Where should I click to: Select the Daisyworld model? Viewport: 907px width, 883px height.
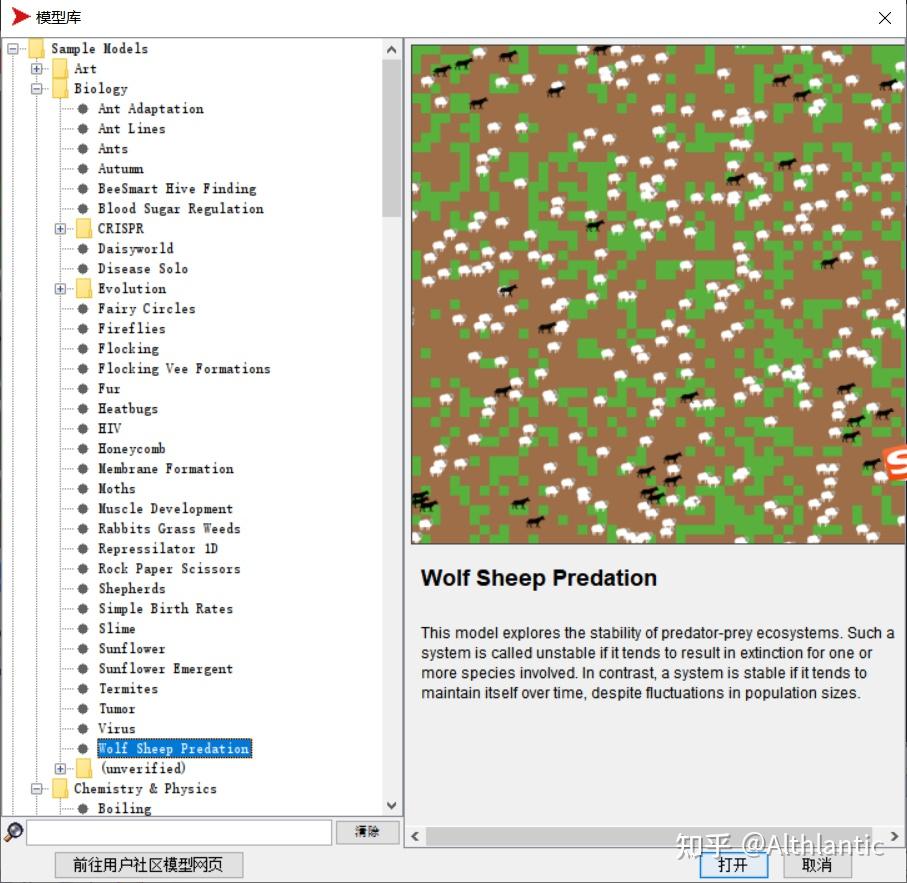[135, 249]
